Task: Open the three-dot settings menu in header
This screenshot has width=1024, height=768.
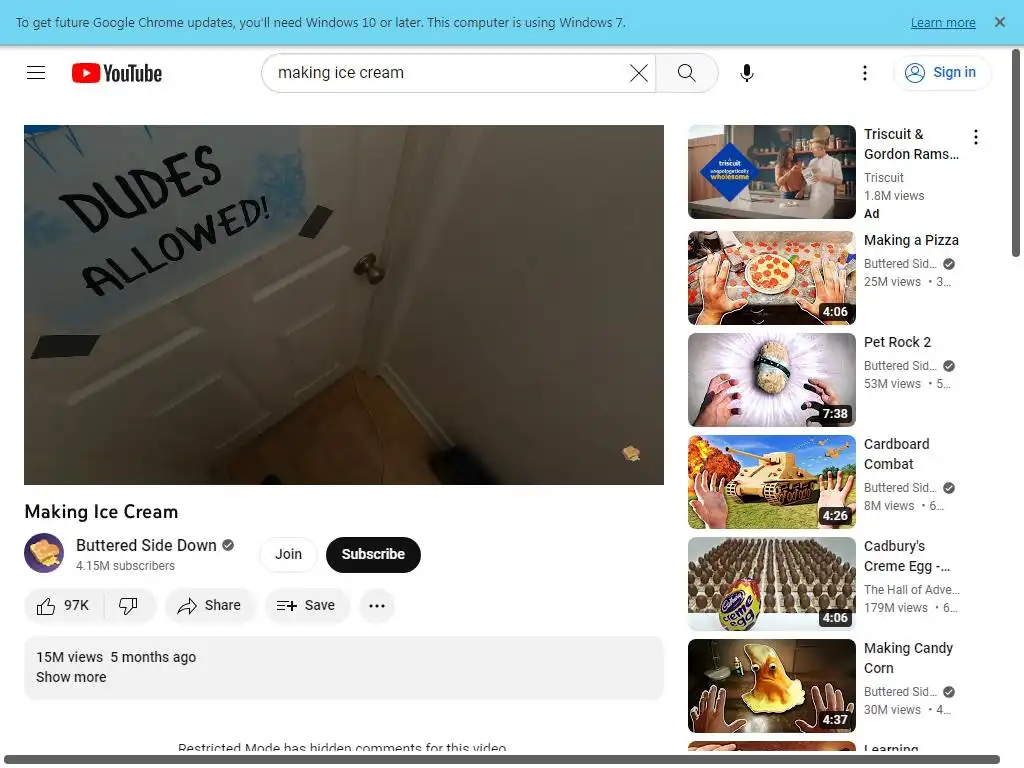Action: (865, 73)
